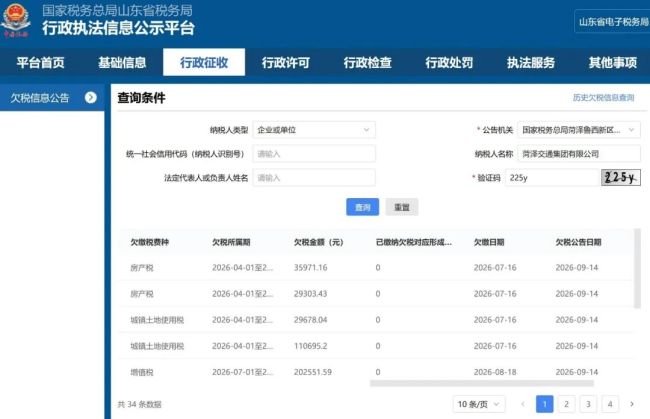Viewport: 650px width, 419px height.
Task: Go to page 2 of results
Action: pos(566,404)
